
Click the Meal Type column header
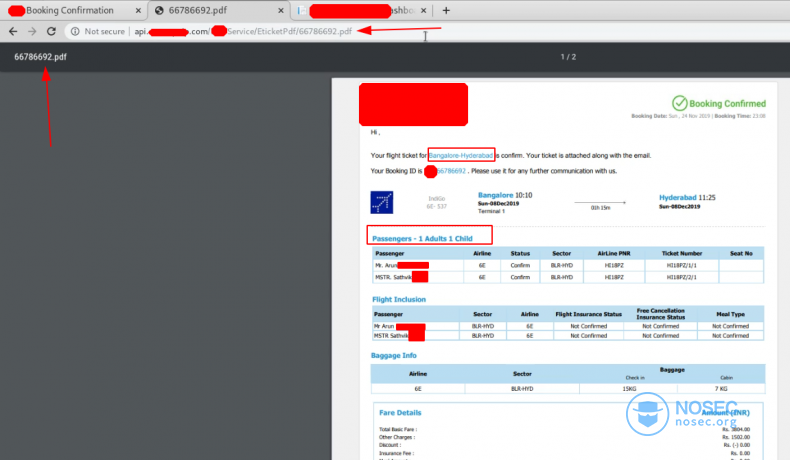(x=731, y=314)
